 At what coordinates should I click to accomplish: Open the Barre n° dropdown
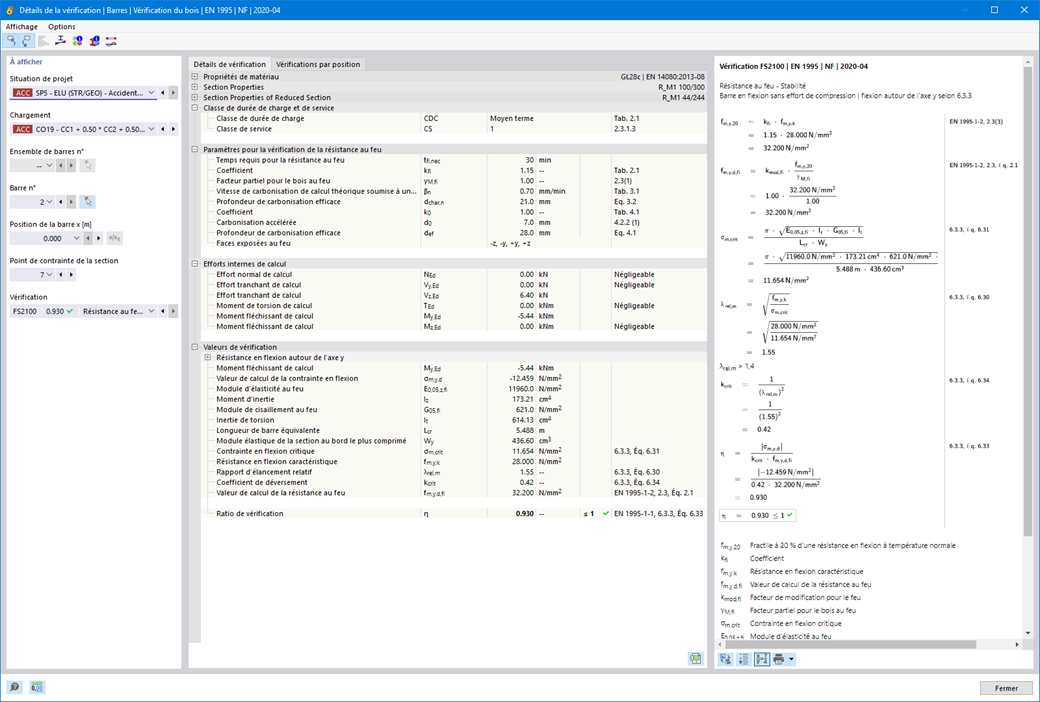pyautogui.click(x=49, y=202)
